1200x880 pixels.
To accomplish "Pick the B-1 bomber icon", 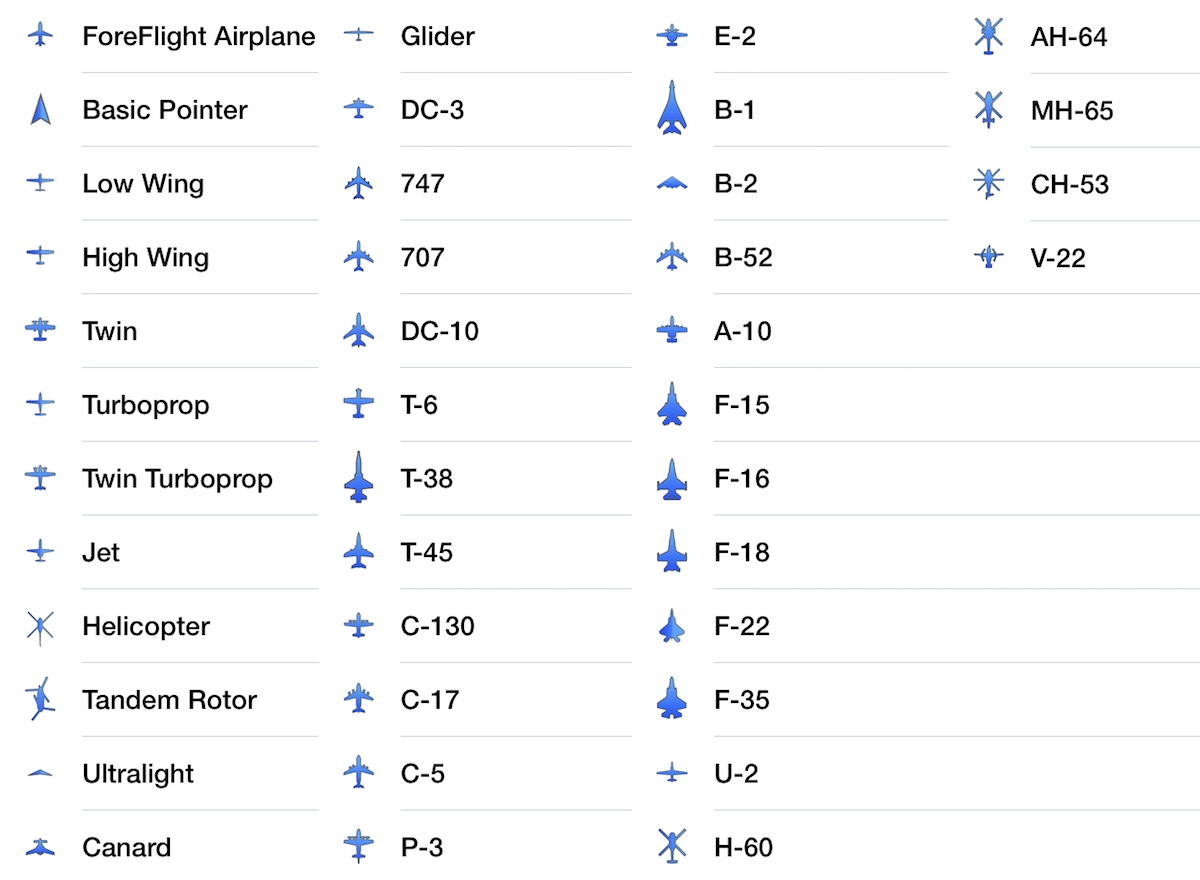I will [x=672, y=108].
